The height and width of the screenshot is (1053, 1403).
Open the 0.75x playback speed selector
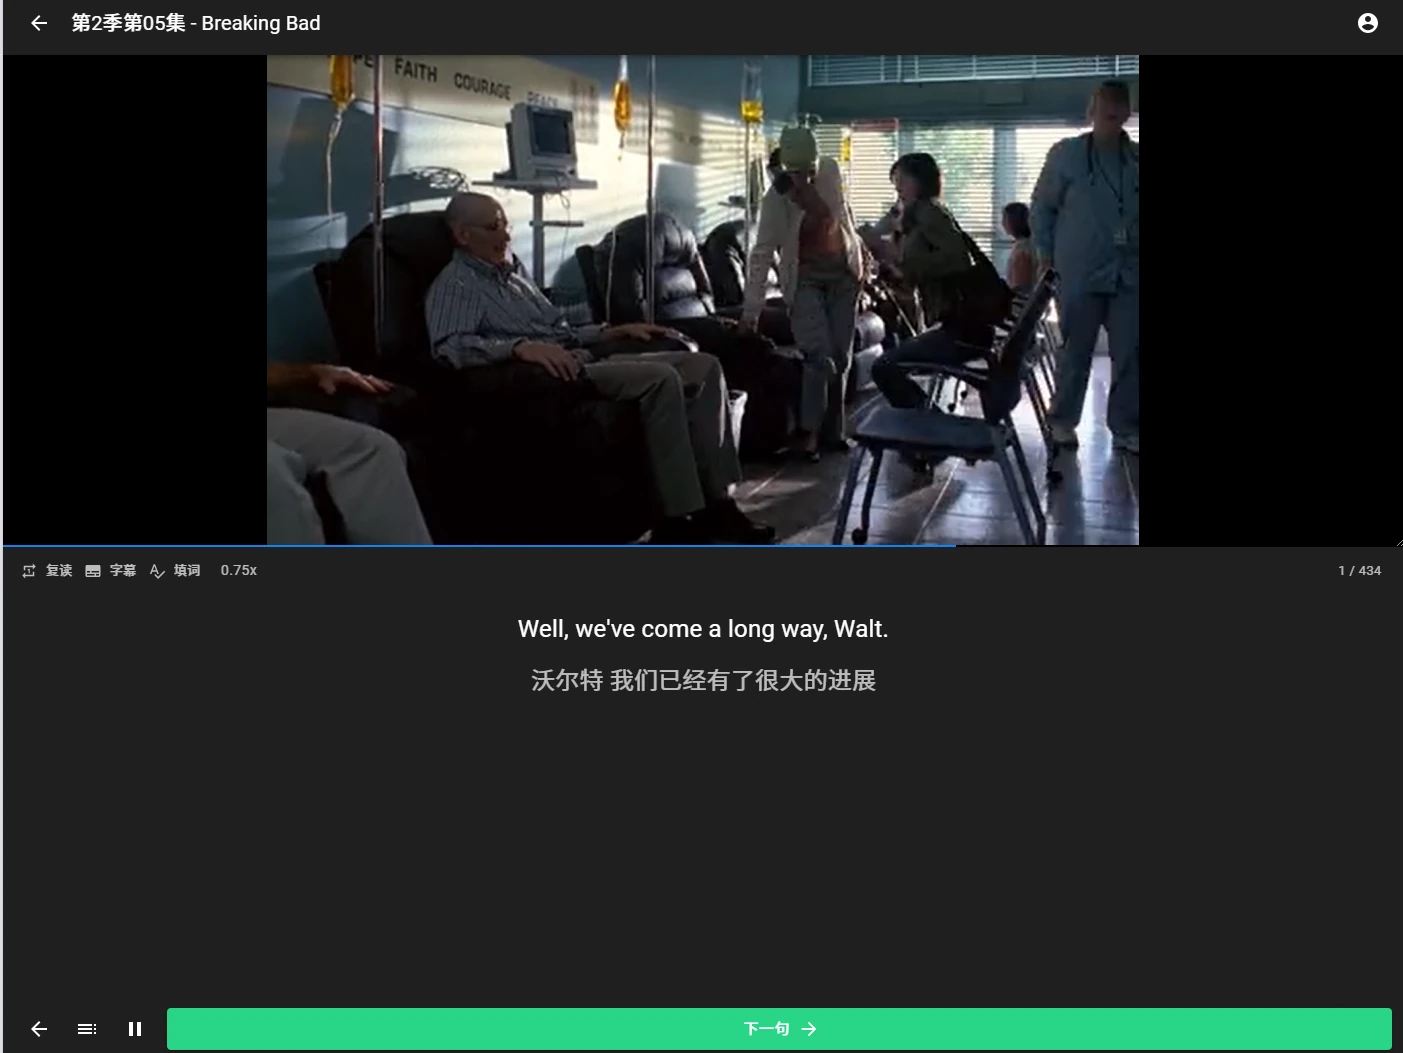pos(239,570)
